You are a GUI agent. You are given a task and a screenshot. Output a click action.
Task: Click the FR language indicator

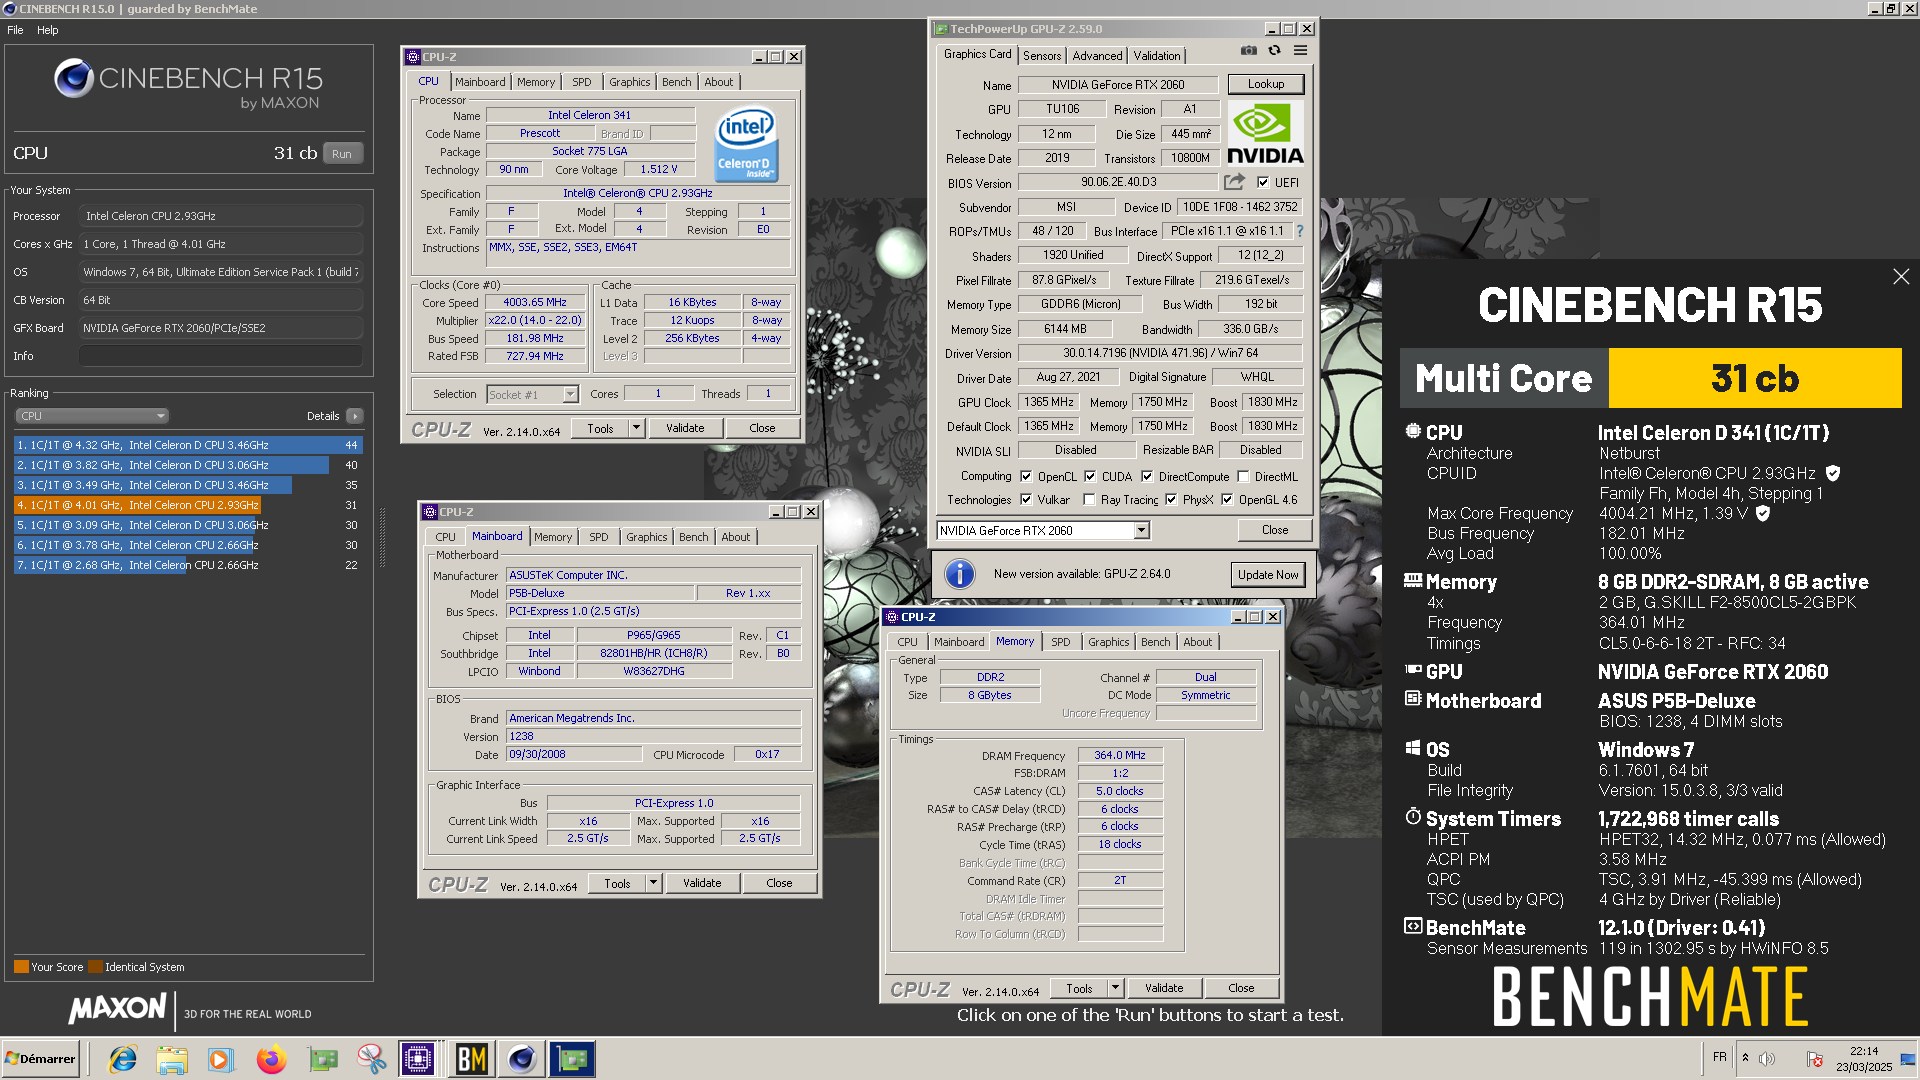pyautogui.click(x=1719, y=1057)
